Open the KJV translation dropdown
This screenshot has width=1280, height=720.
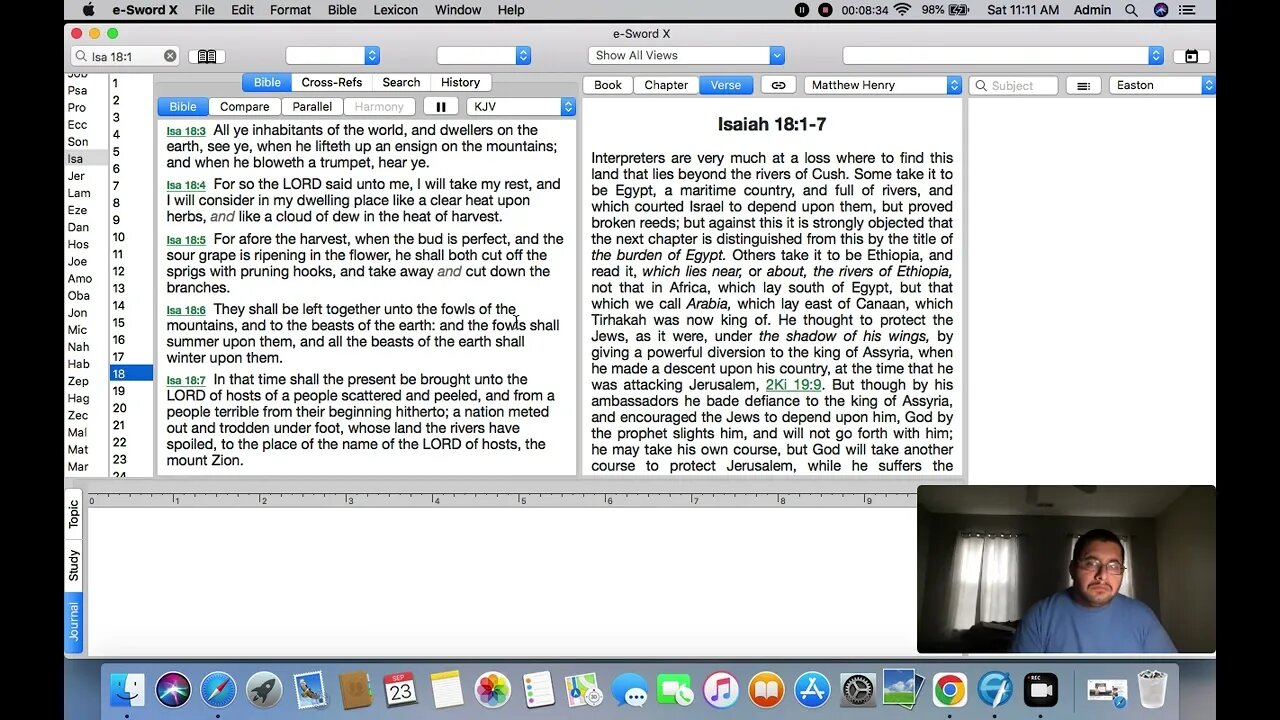[520, 106]
